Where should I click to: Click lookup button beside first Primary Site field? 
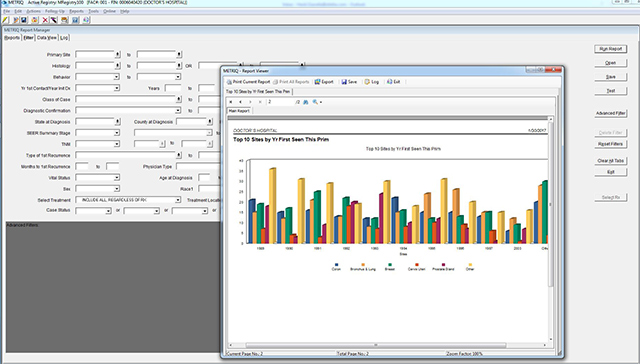[118, 54]
